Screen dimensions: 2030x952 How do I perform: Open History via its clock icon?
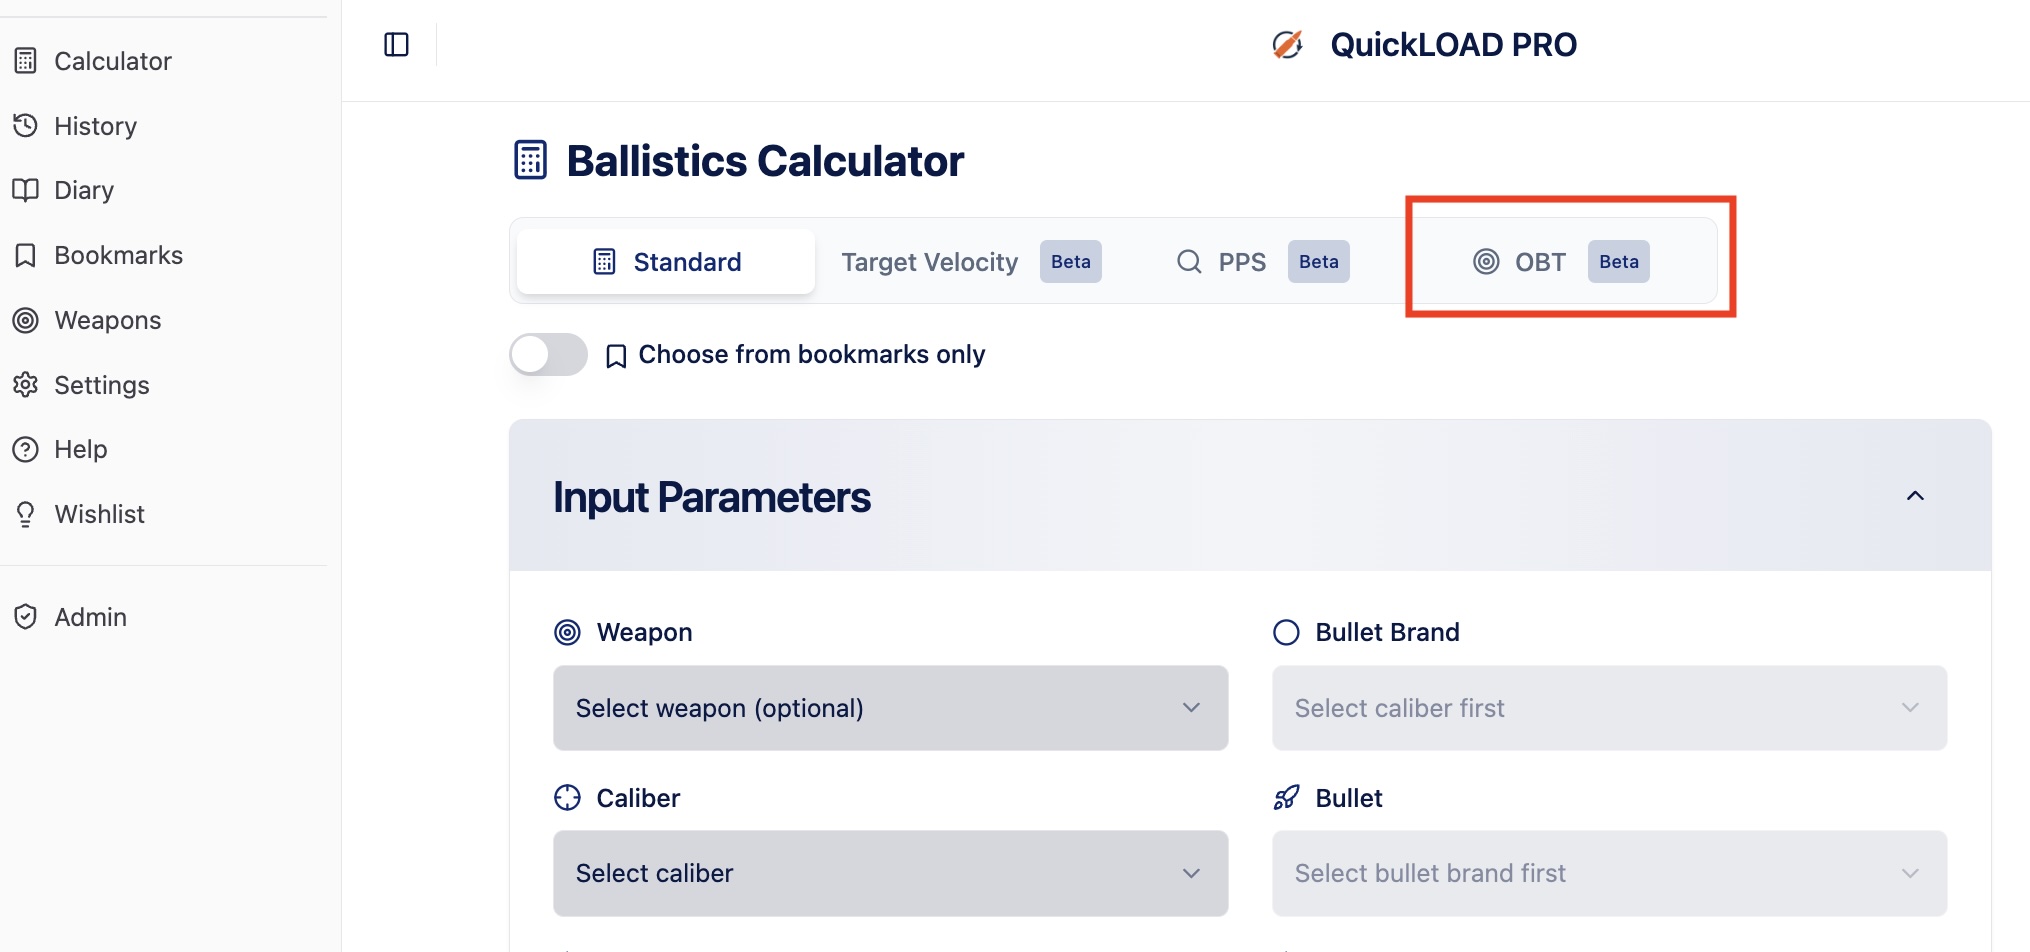click(x=26, y=126)
